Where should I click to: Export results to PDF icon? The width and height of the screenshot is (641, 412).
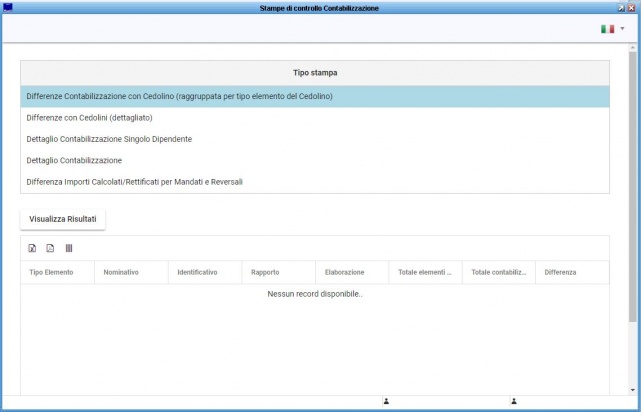pos(50,248)
